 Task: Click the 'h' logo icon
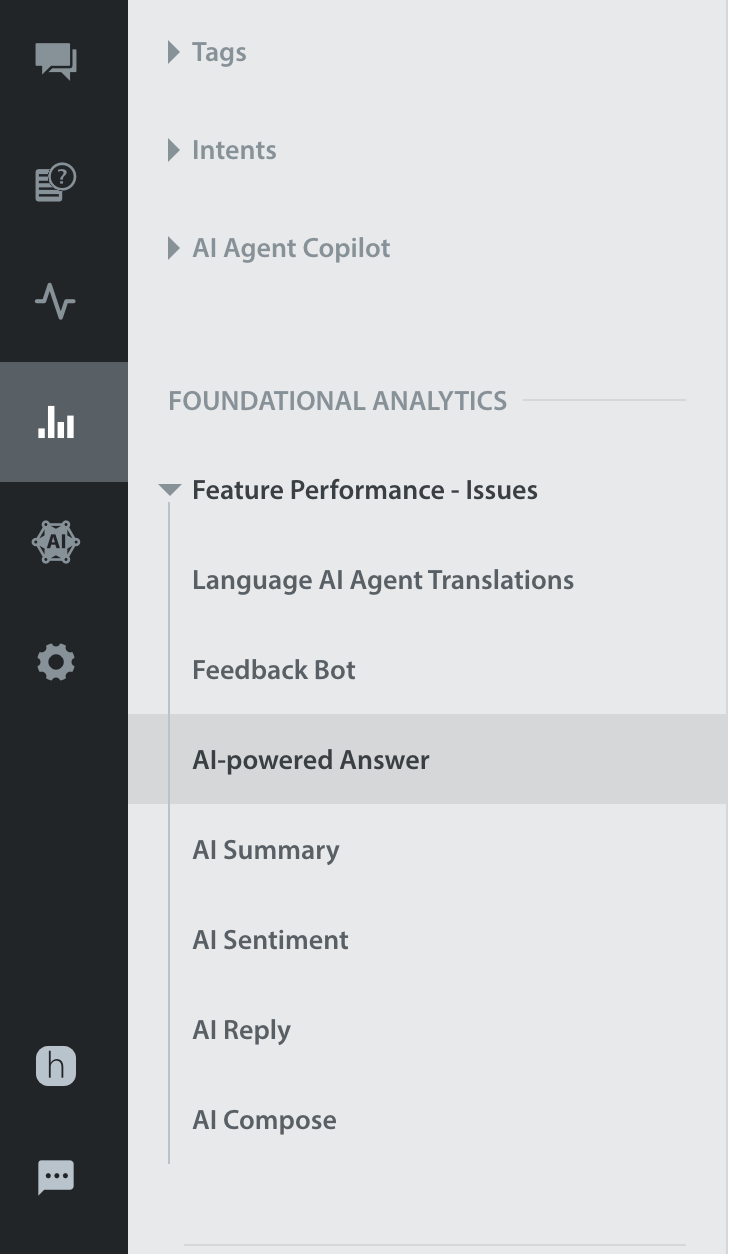pyautogui.click(x=56, y=1066)
